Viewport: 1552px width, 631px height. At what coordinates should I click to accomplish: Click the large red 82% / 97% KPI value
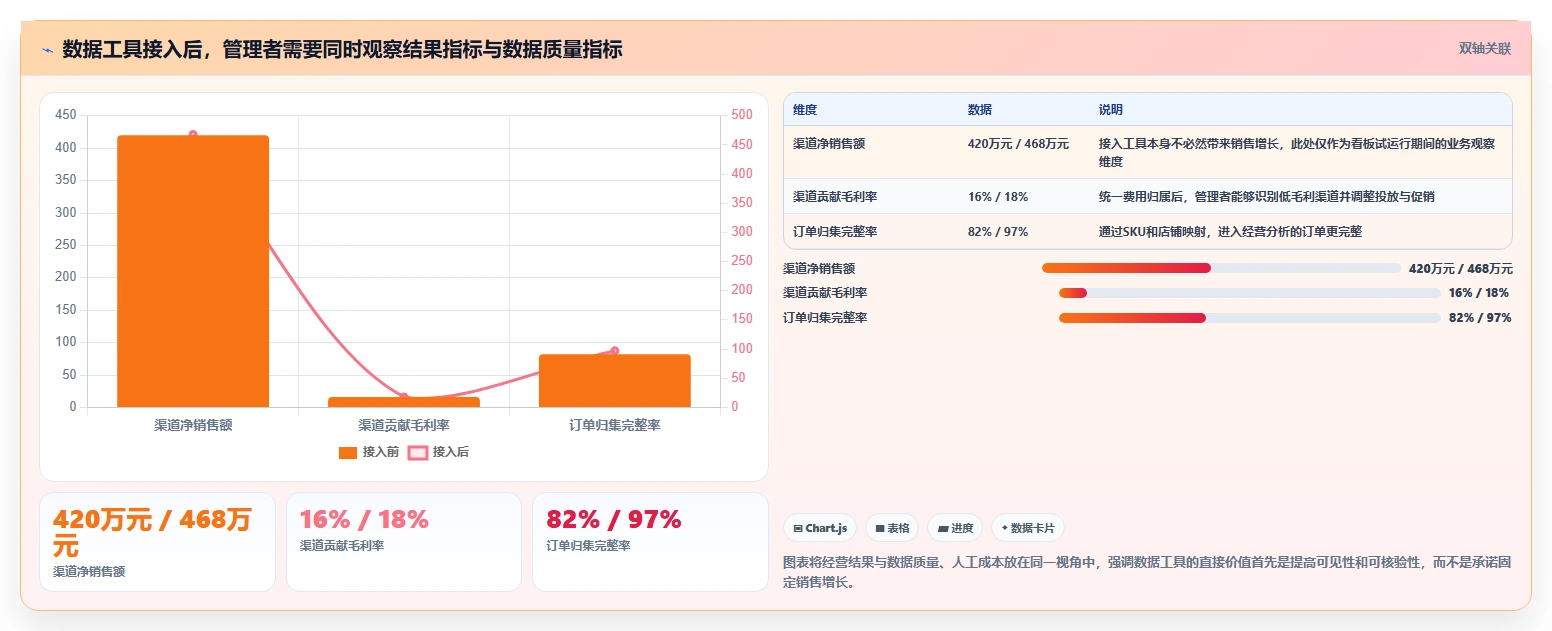[614, 519]
